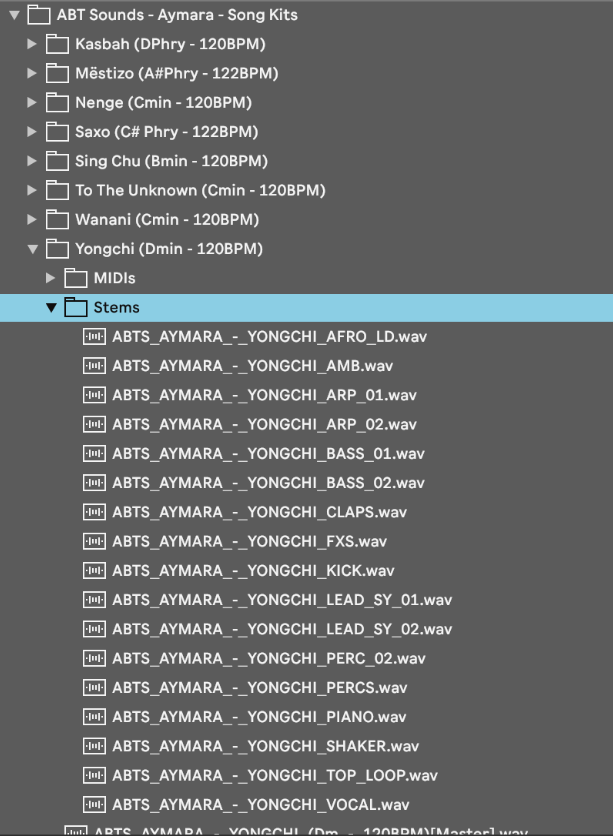The height and width of the screenshot is (836, 613).
Task: Expand the Wanani (Cmin - 120BPM) folder
Action: (33, 219)
